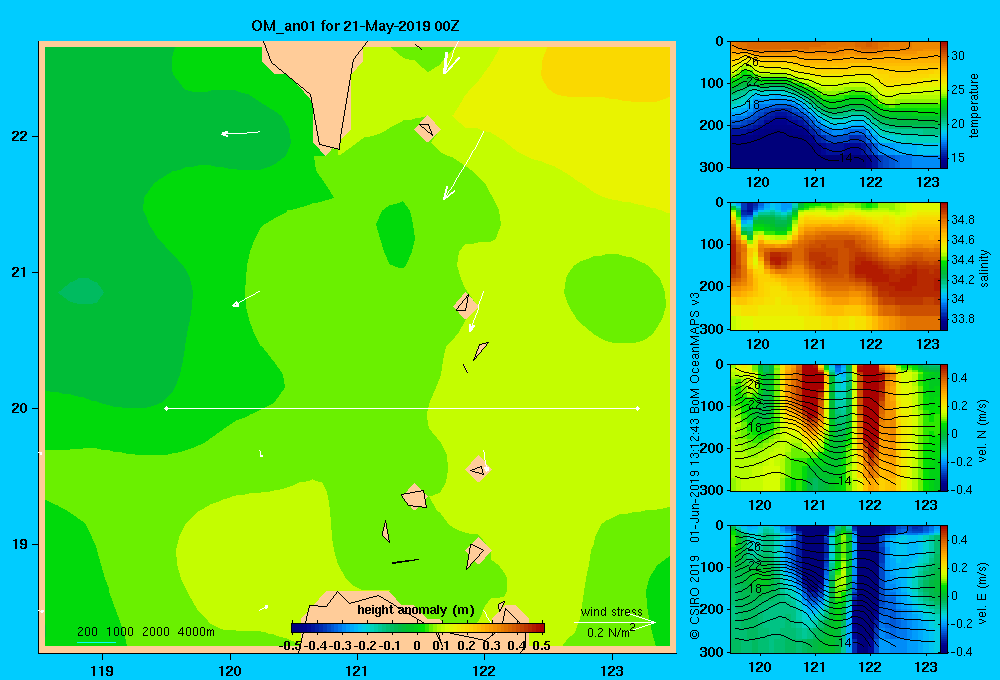Click the temperature color scale bar
The height and width of the screenshot is (680, 1000).
944,105
